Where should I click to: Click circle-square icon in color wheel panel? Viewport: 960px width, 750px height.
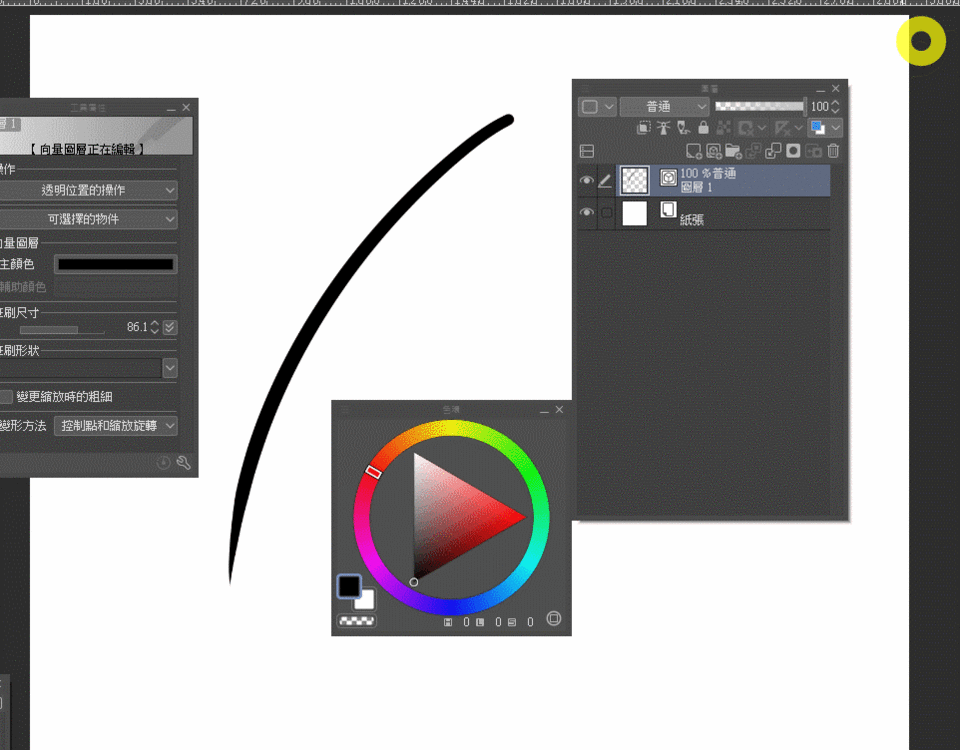[553, 618]
